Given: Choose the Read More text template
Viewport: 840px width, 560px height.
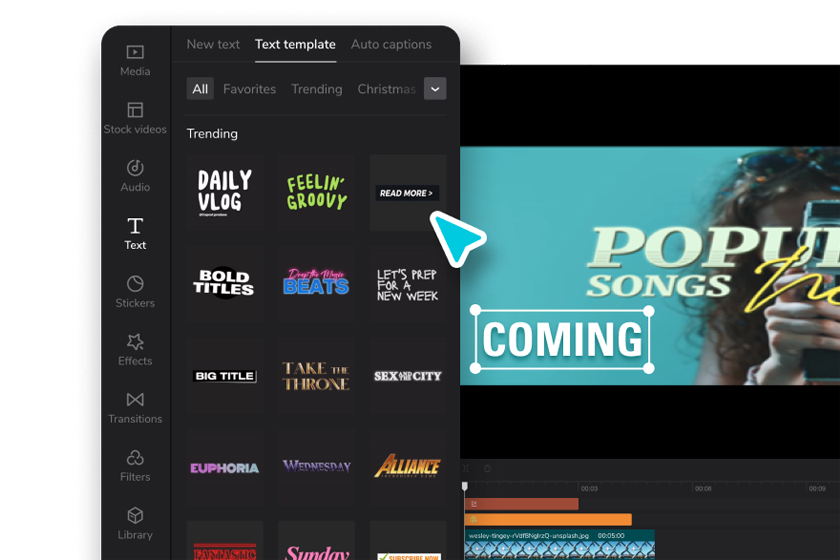Looking at the screenshot, I should (408, 193).
